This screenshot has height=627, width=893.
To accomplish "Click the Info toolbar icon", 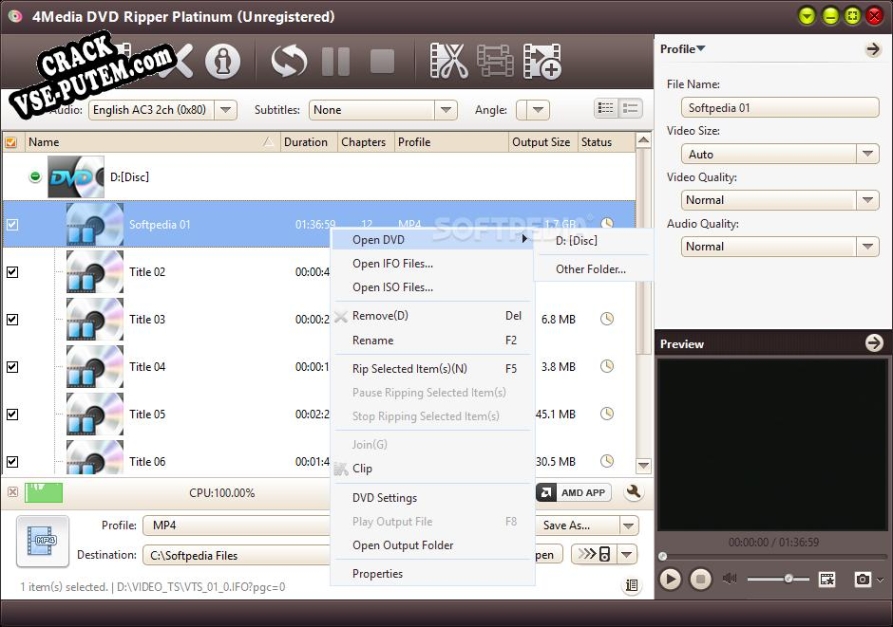I will pos(223,60).
